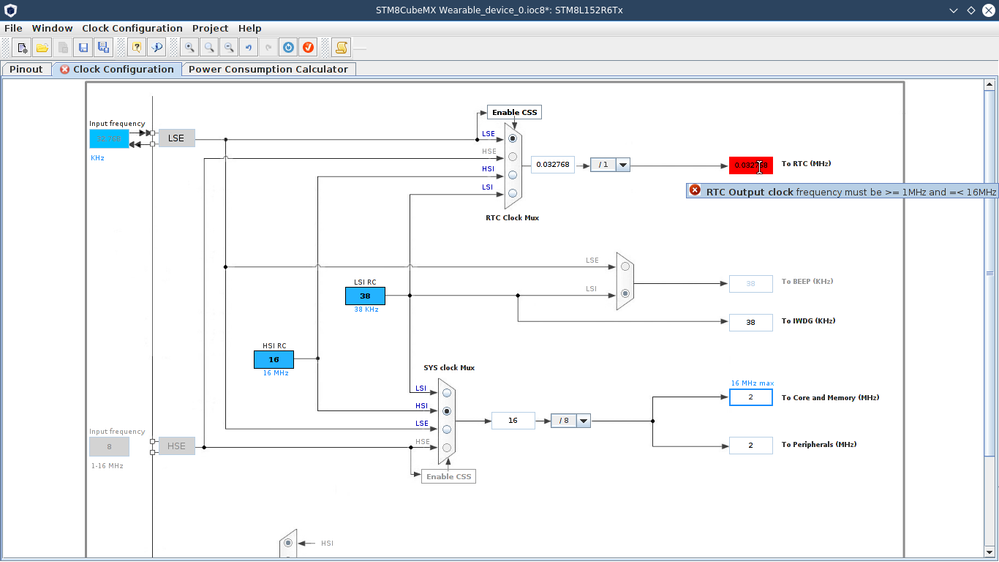Click the HSE input frequency field showing 8
This screenshot has width=999, height=562.
click(109, 447)
